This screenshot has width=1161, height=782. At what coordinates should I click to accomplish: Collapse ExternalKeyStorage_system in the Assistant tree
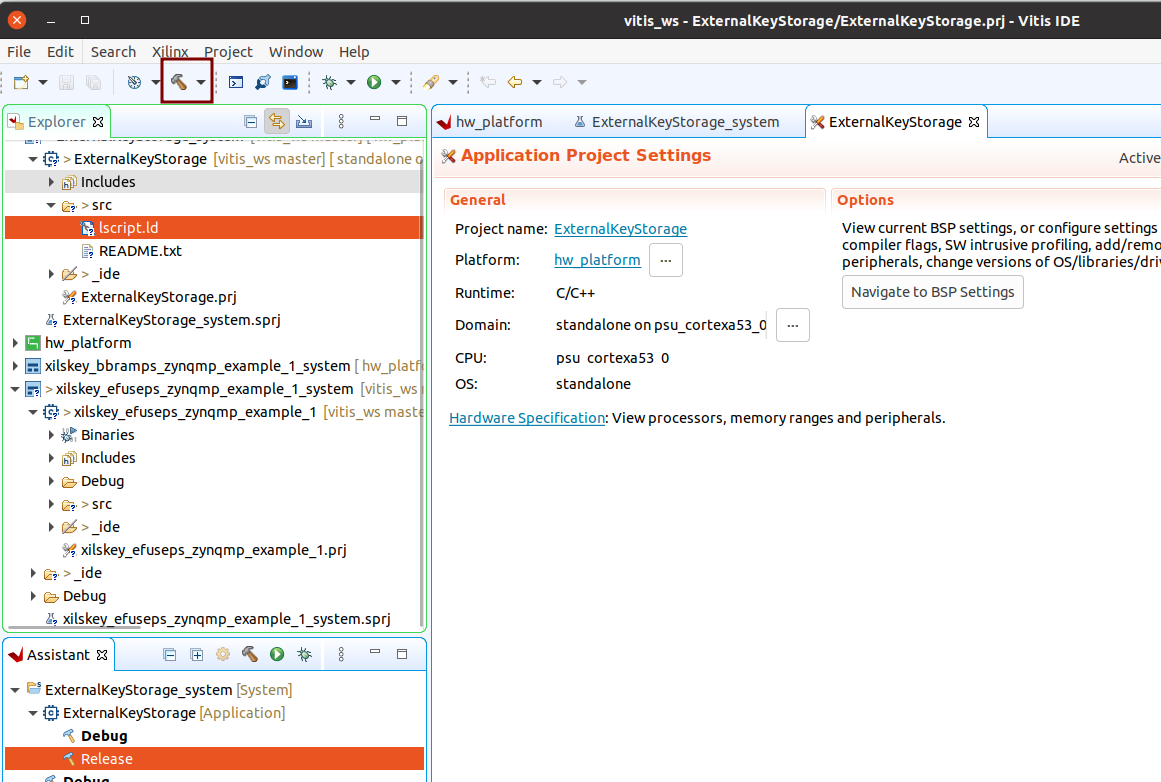[x=15, y=690]
